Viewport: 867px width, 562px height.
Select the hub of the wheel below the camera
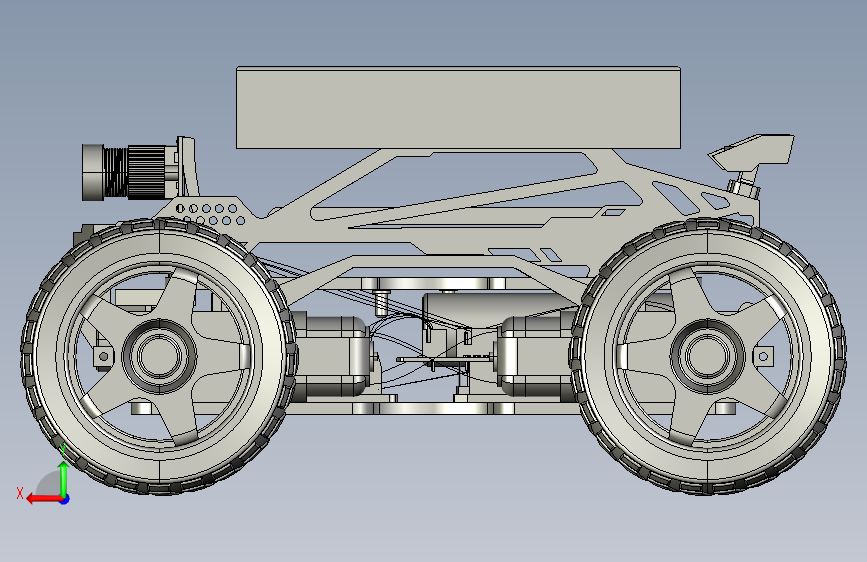[x=159, y=356]
